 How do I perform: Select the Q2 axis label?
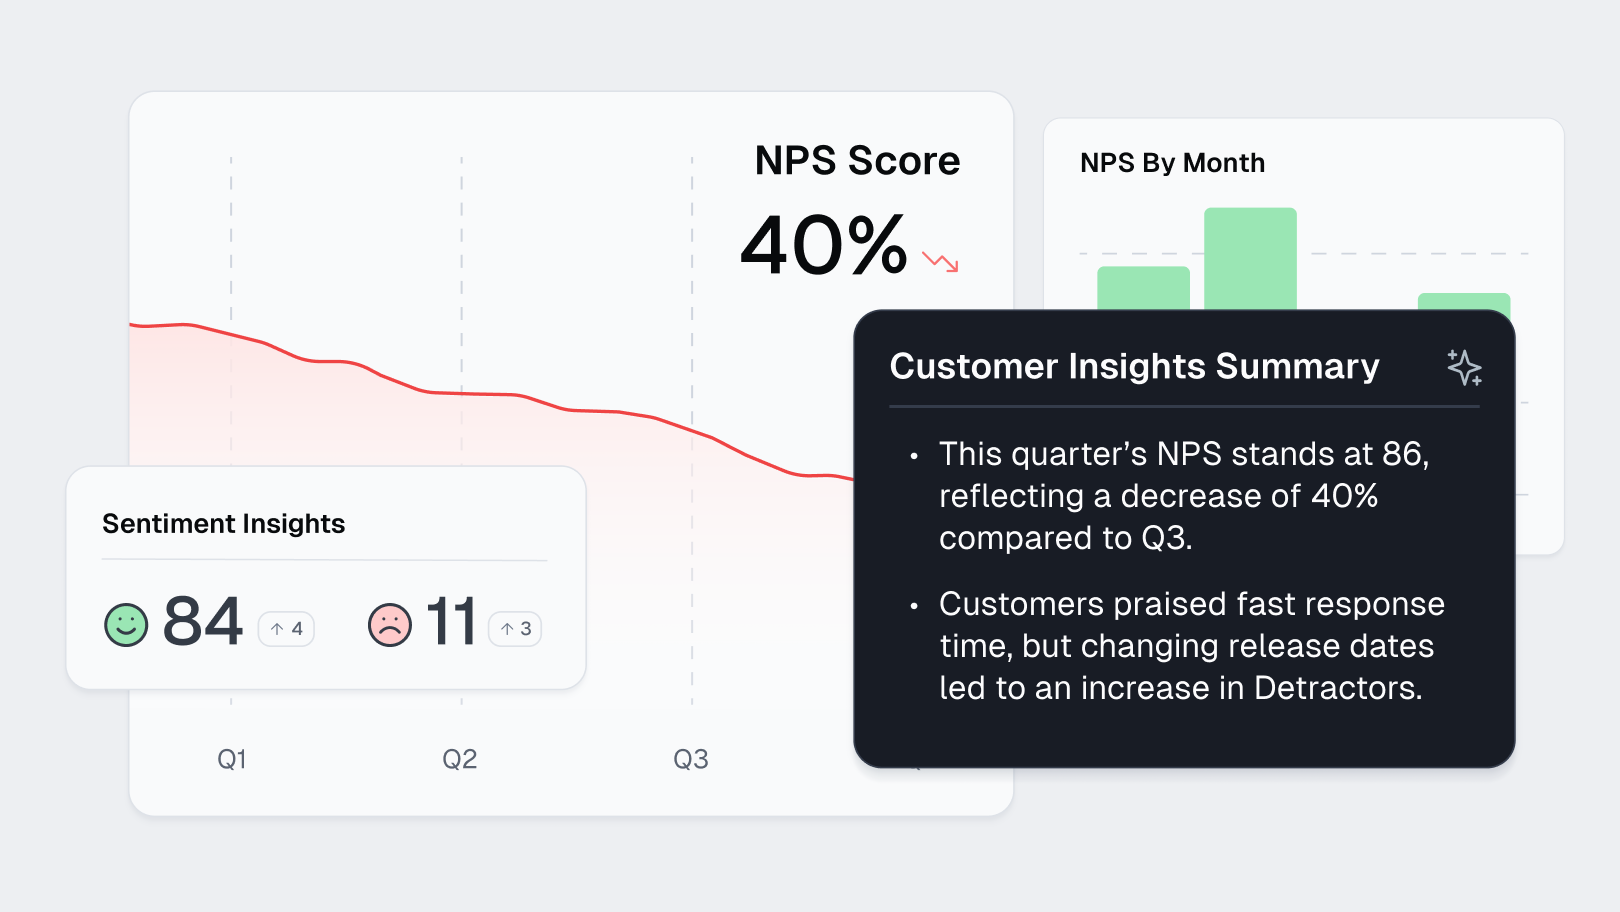(x=460, y=759)
